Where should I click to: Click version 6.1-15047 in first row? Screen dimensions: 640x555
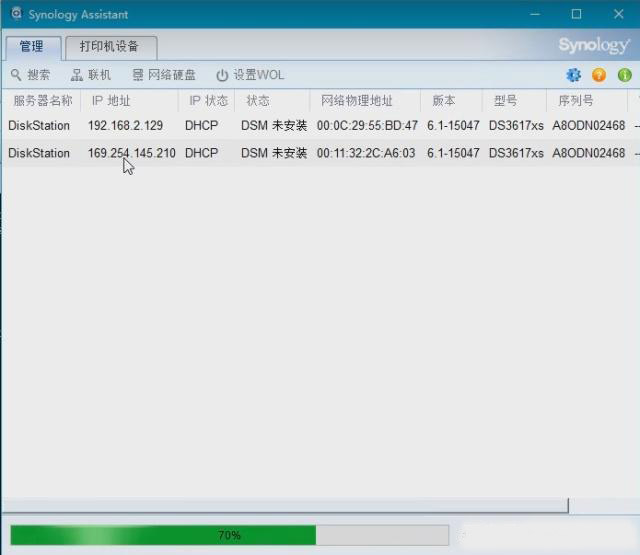click(x=453, y=125)
